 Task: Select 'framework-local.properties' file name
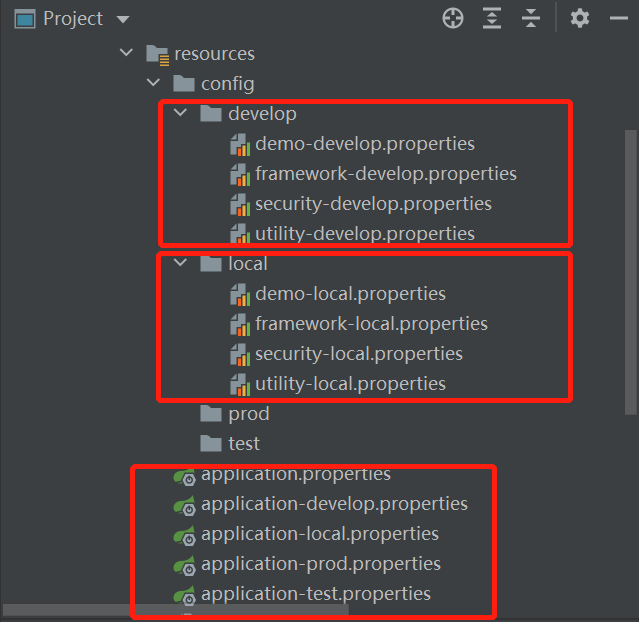click(371, 324)
